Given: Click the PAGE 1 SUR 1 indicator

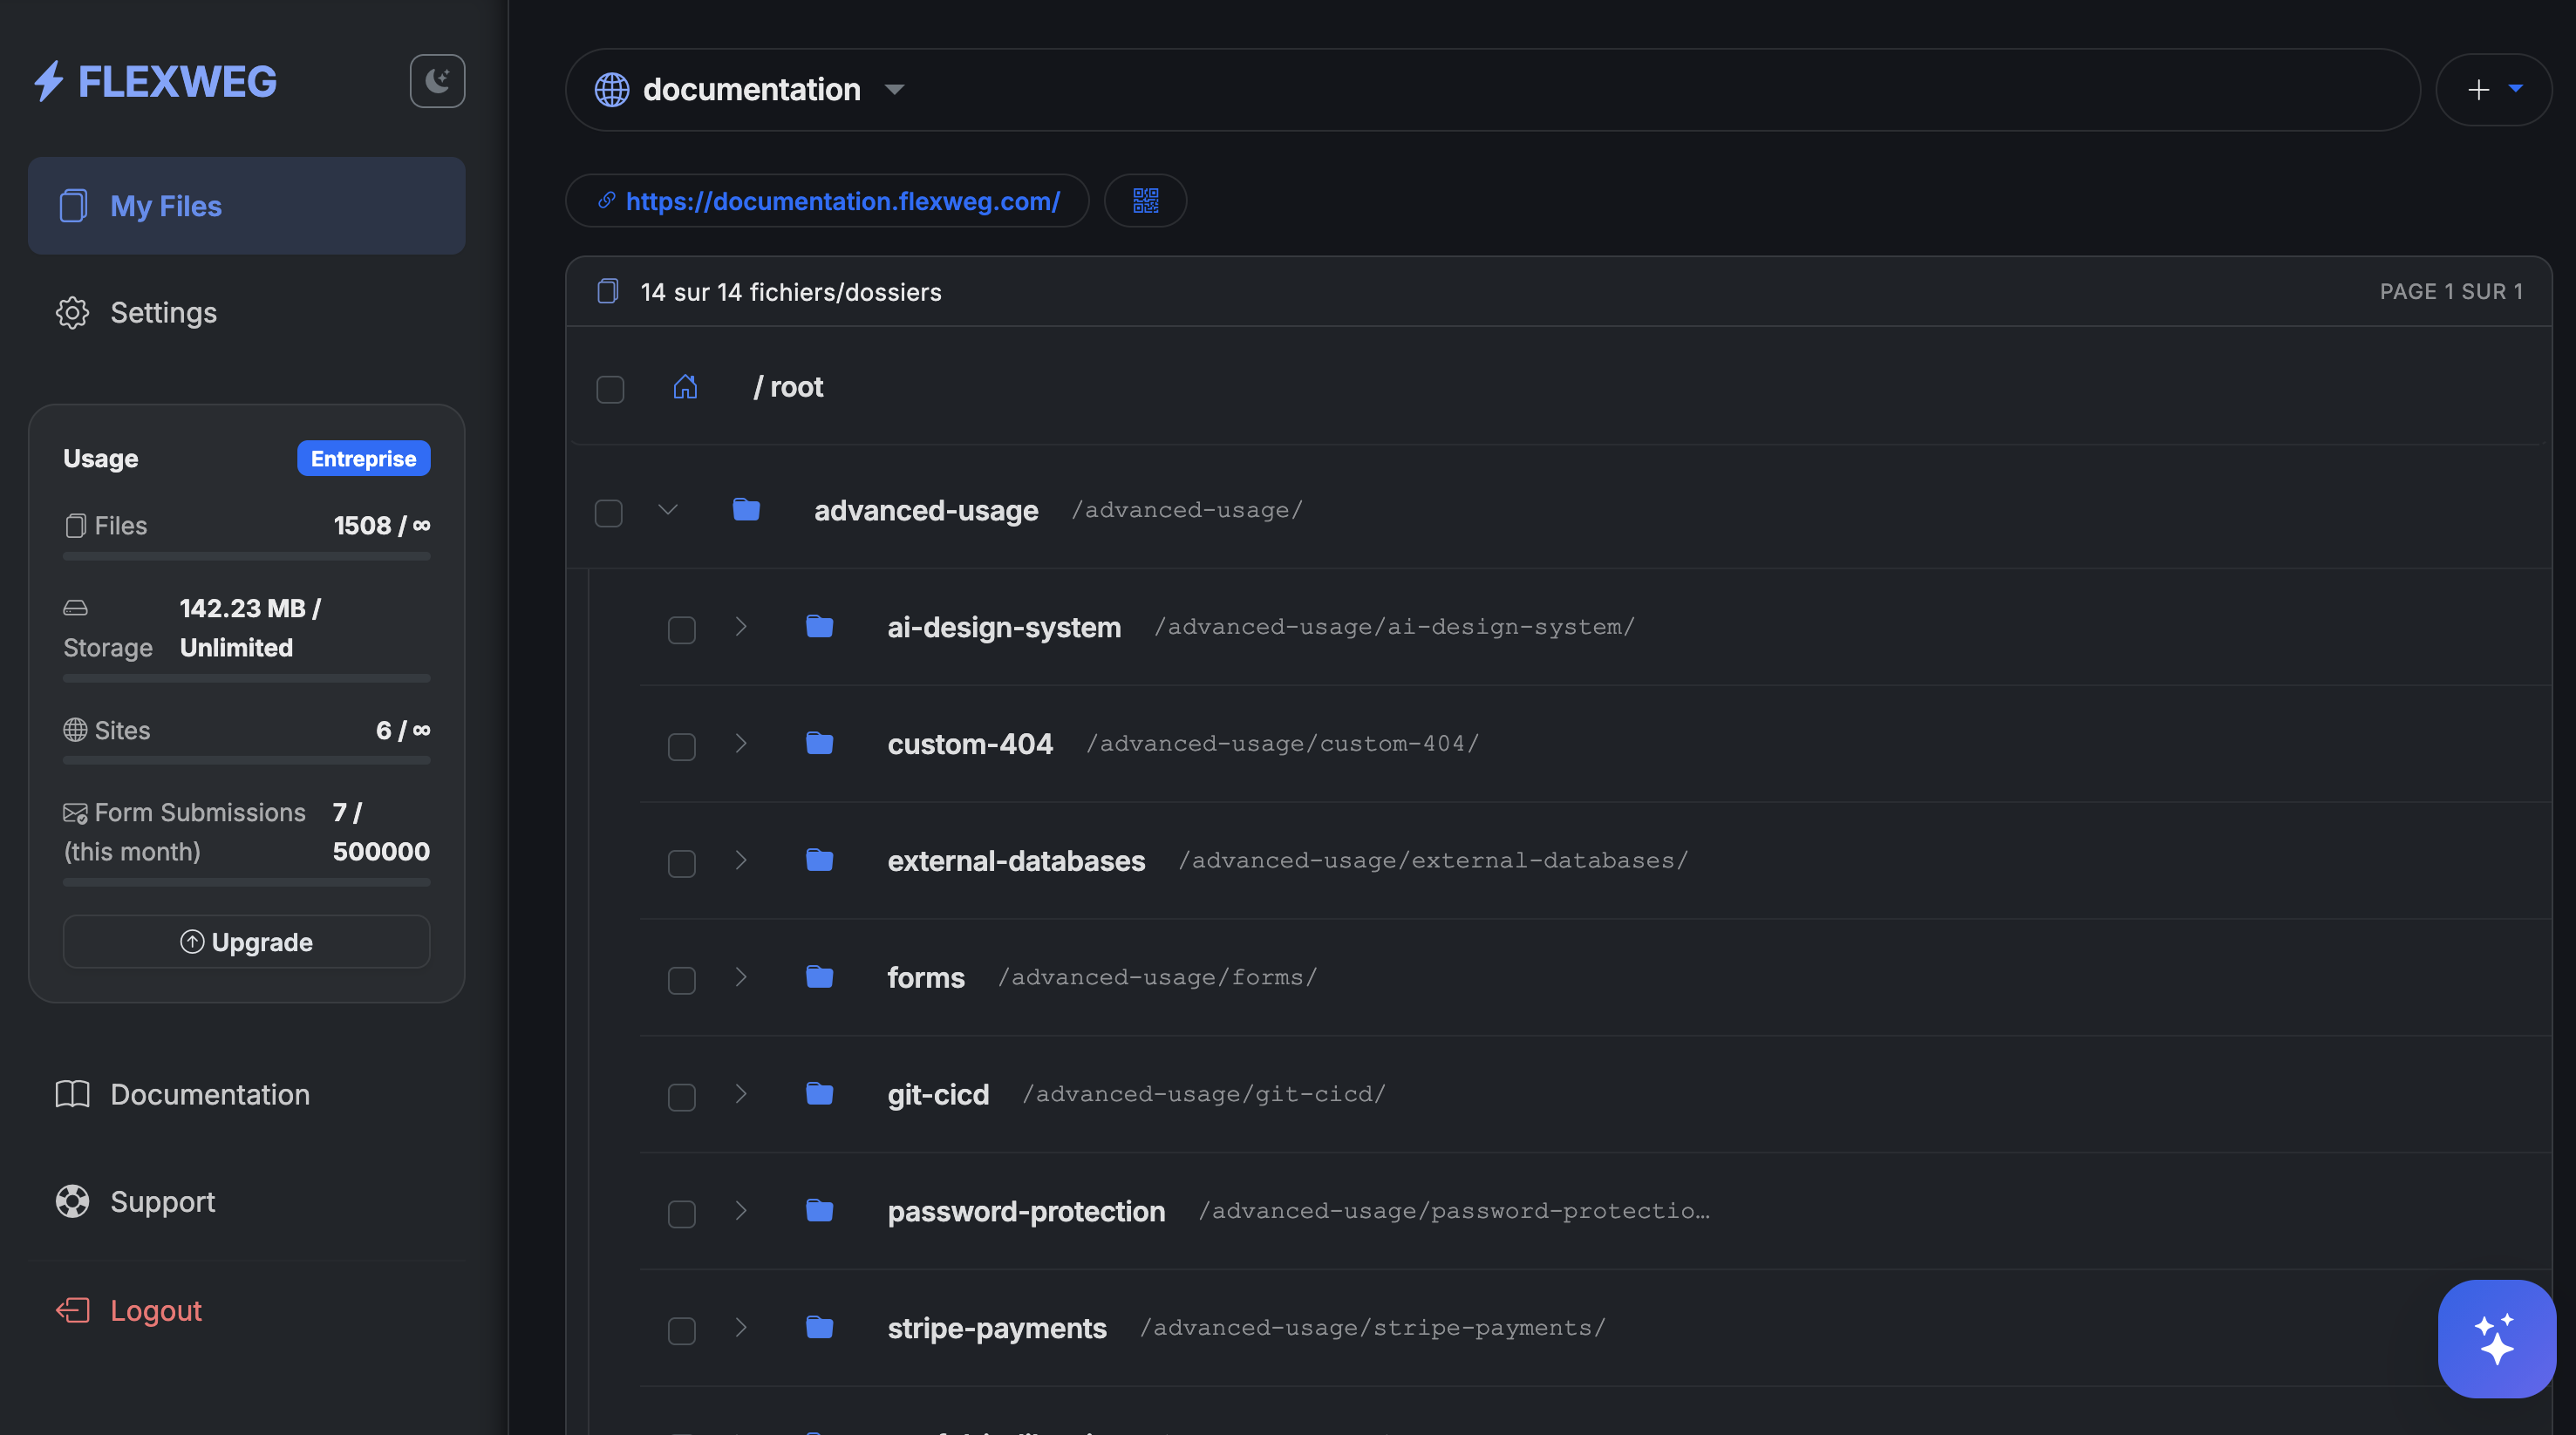Looking at the screenshot, I should [2451, 292].
